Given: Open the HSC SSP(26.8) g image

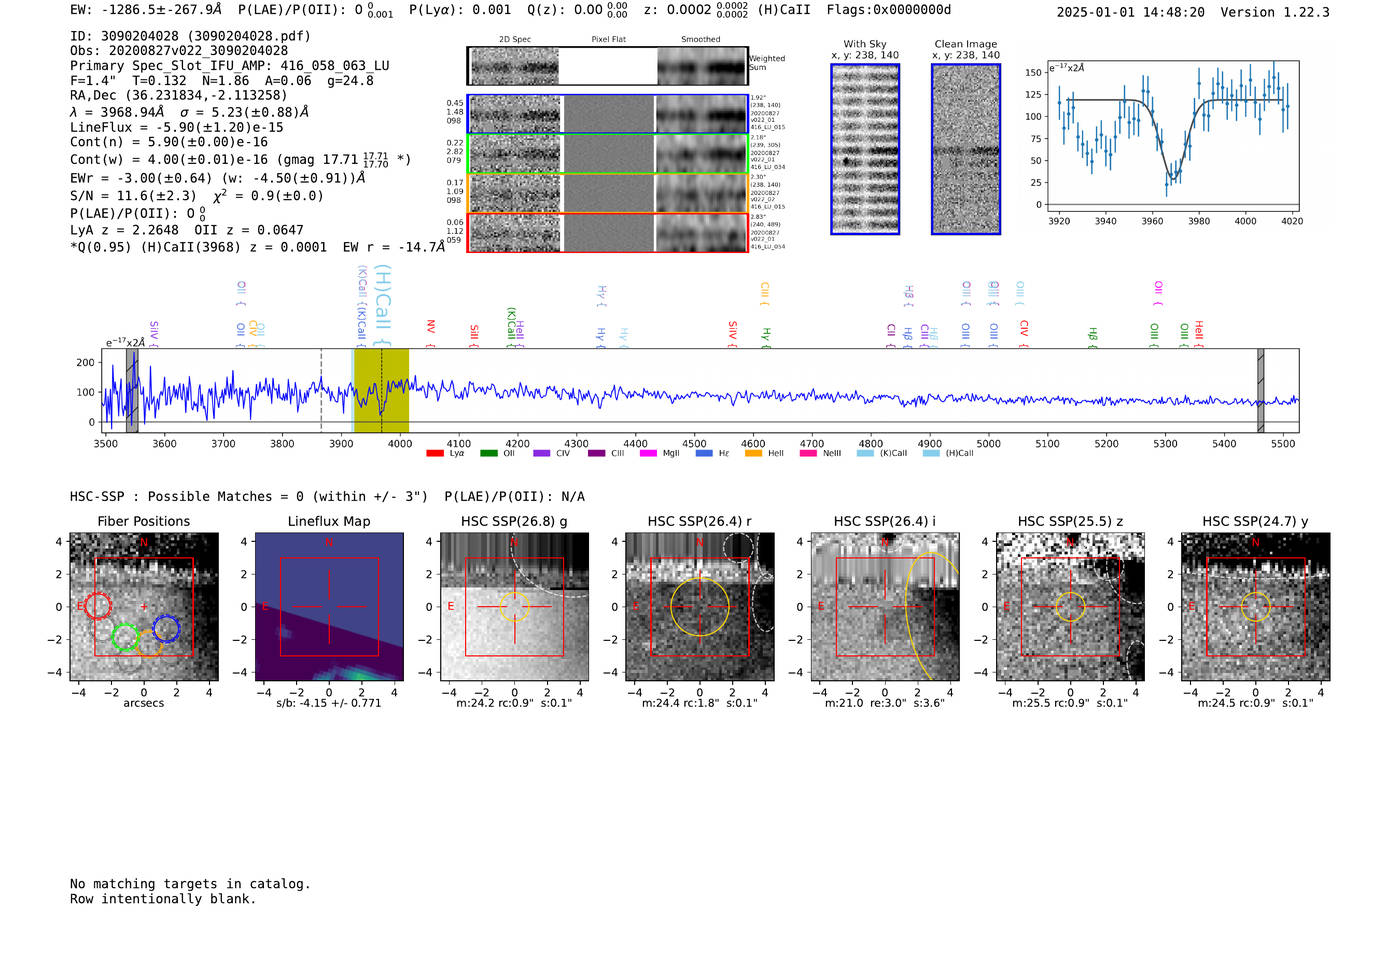Looking at the screenshot, I should [x=515, y=607].
